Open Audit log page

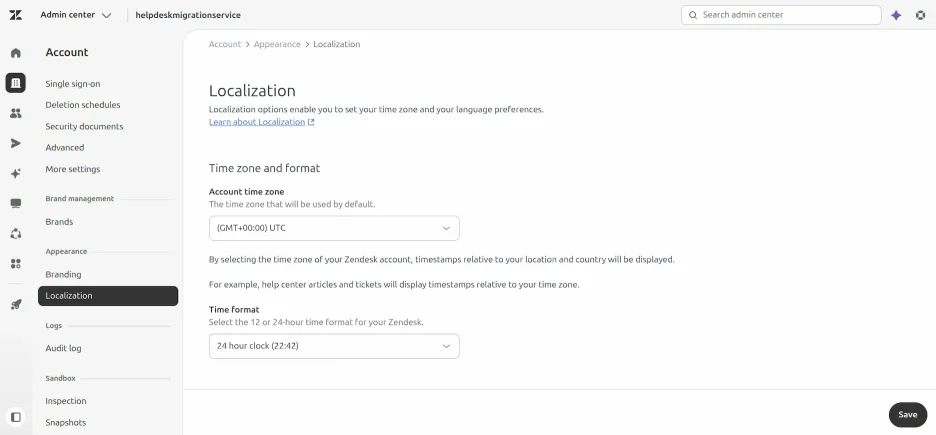tap(63, 348)
